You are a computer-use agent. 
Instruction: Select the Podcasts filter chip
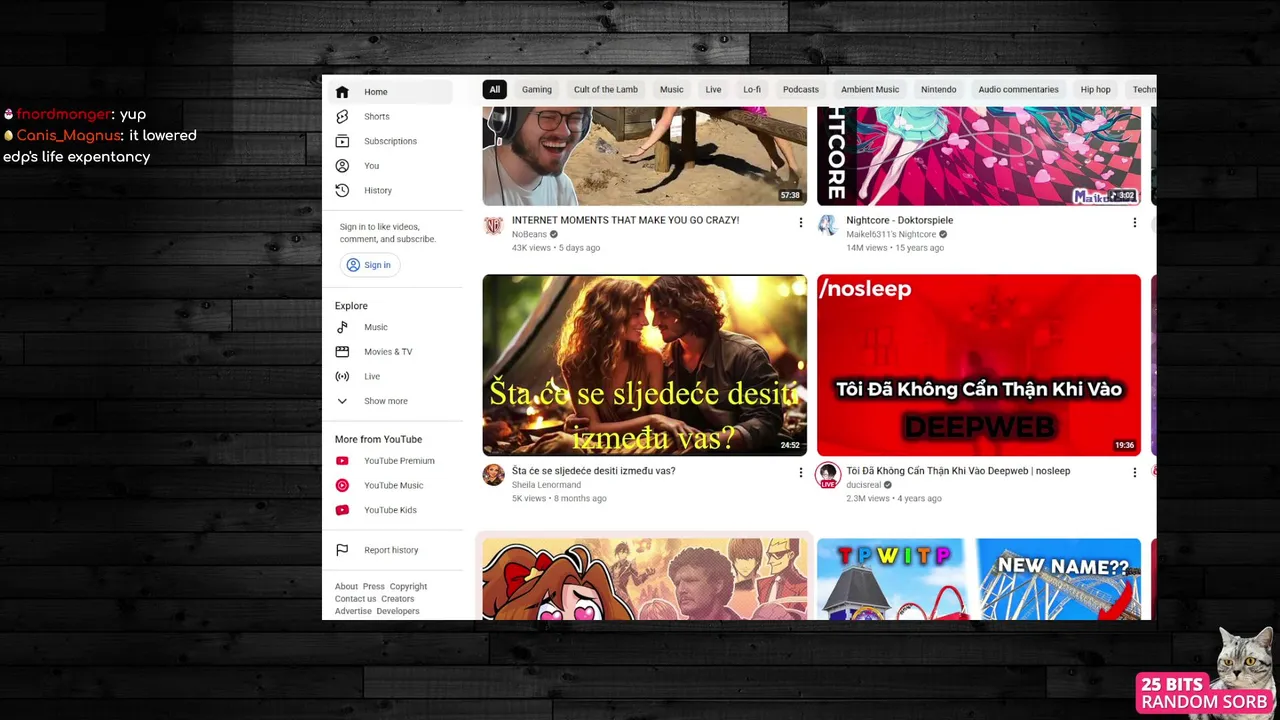pos(801,89)
